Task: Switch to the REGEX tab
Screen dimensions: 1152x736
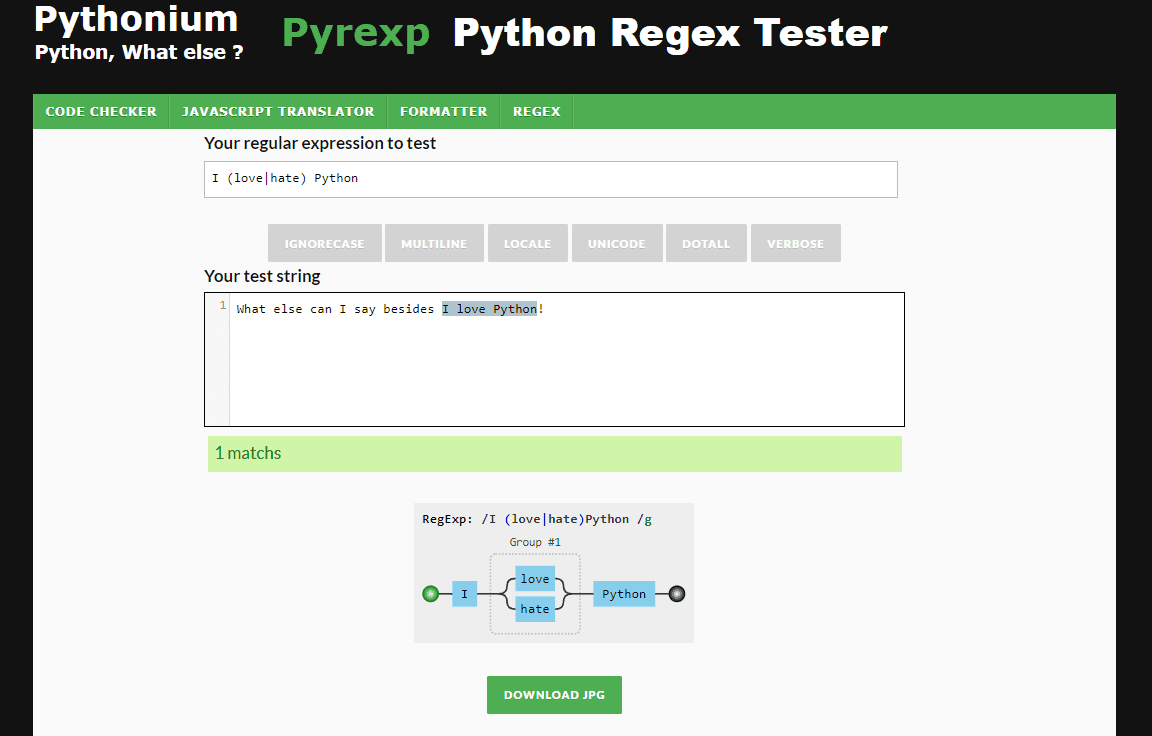Action: coord(536,111)
